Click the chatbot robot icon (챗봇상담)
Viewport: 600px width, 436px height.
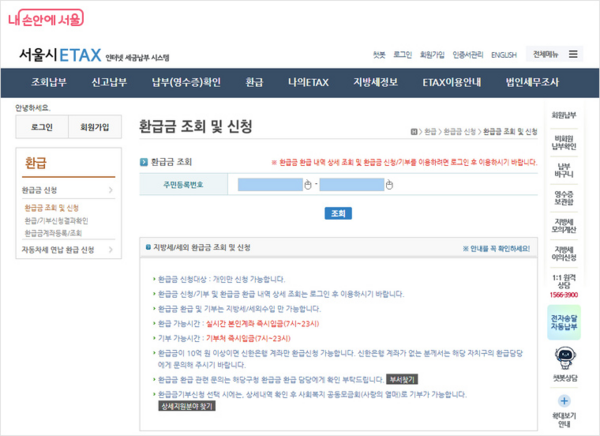pos(565,358)
